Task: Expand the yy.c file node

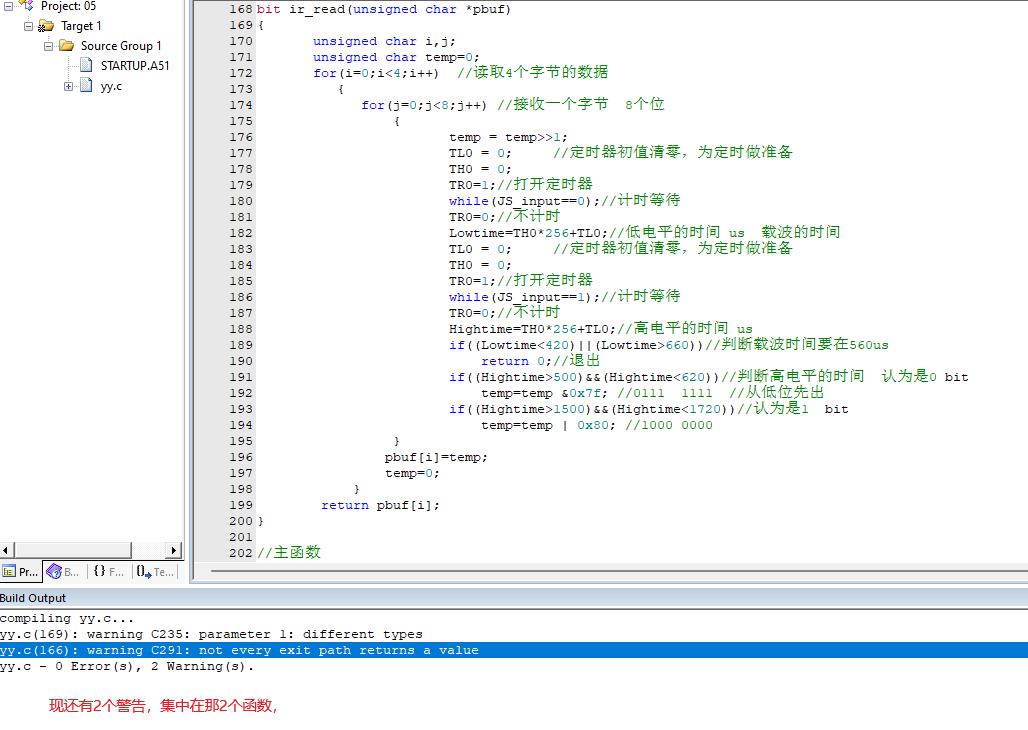Action: pyautogui.click(x=69, y=86)
